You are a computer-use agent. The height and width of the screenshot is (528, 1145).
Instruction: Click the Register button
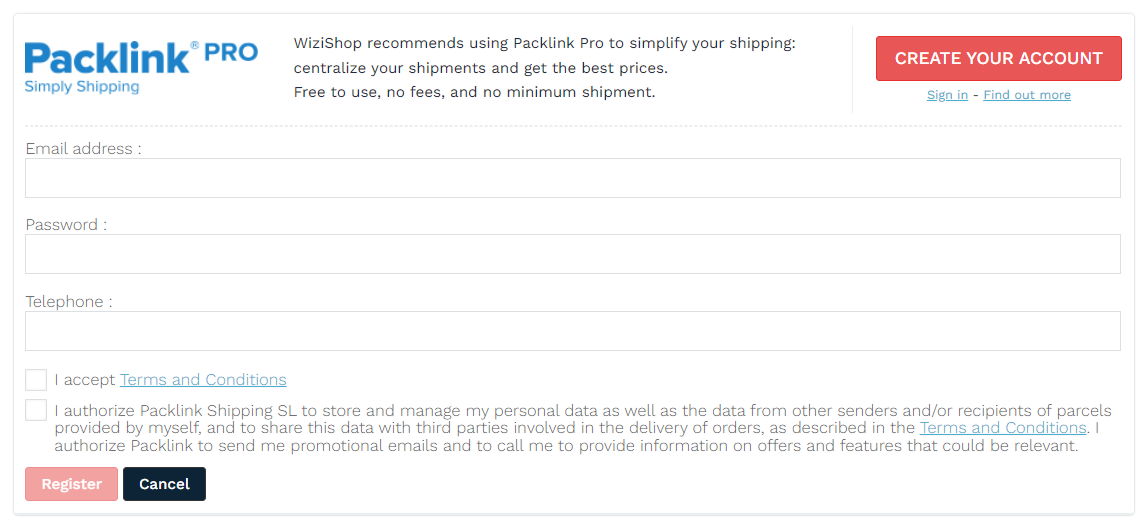(x=72, y=484)
